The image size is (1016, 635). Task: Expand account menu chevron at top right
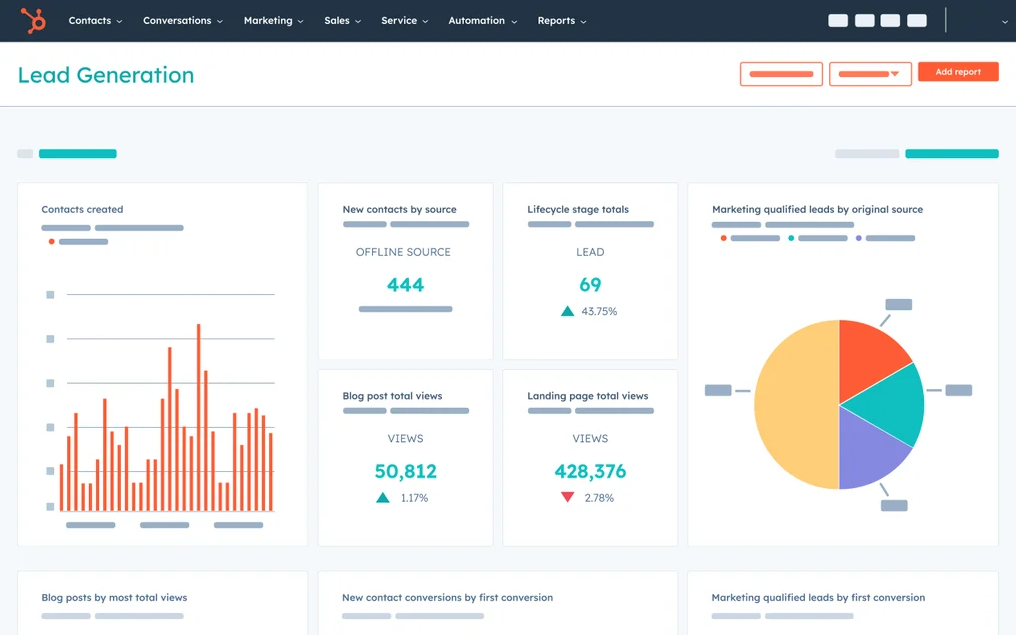1004,21
